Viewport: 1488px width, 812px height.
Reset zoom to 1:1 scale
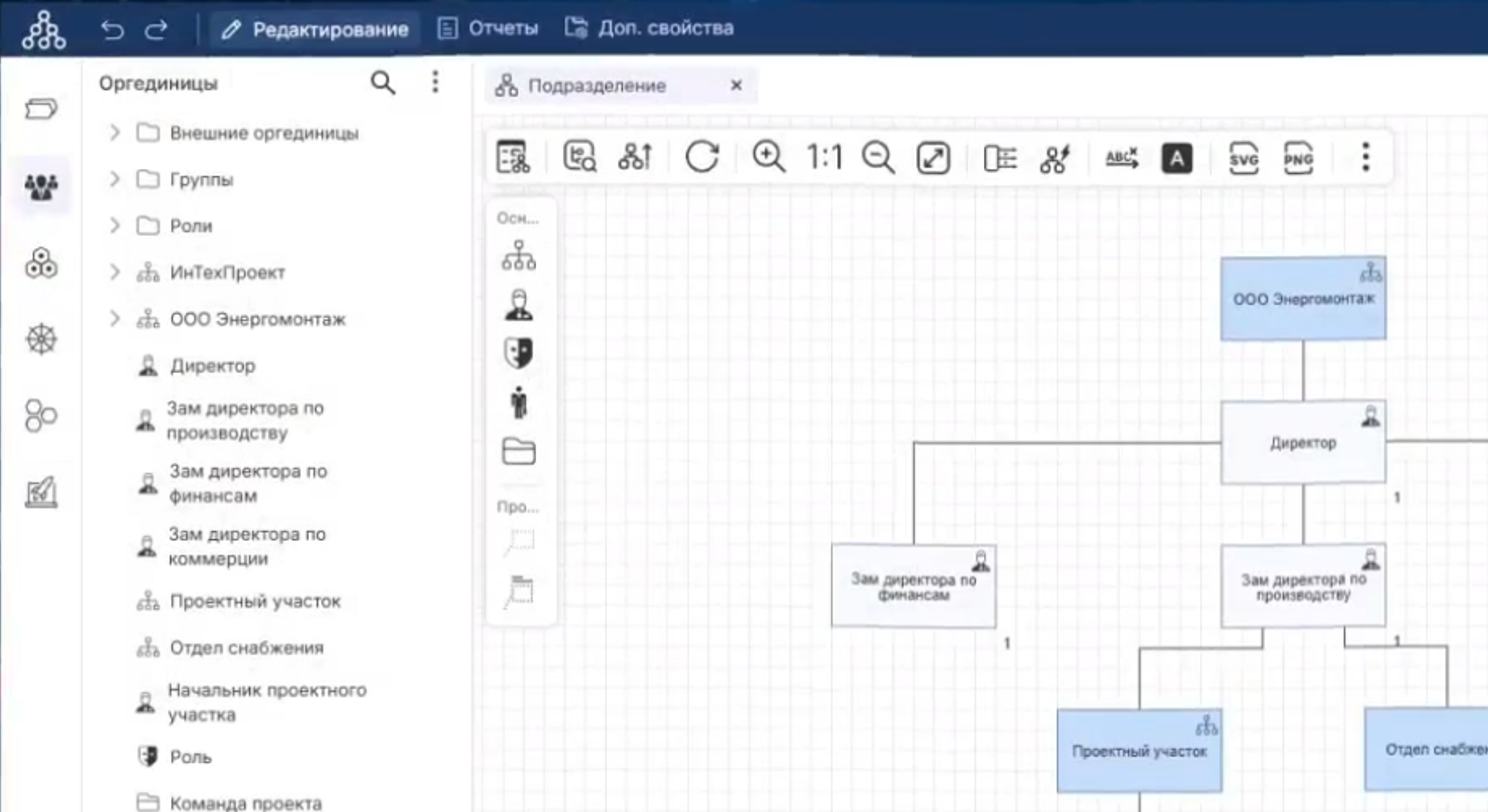(x=824, y=157)
